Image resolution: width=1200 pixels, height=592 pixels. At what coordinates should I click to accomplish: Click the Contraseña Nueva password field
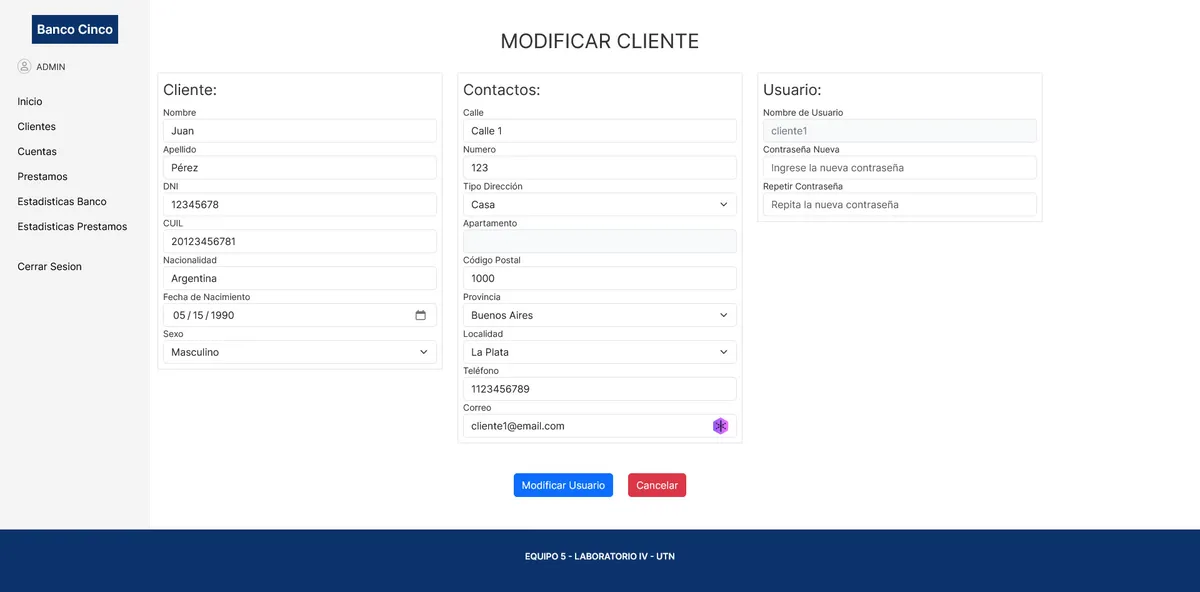899,168
